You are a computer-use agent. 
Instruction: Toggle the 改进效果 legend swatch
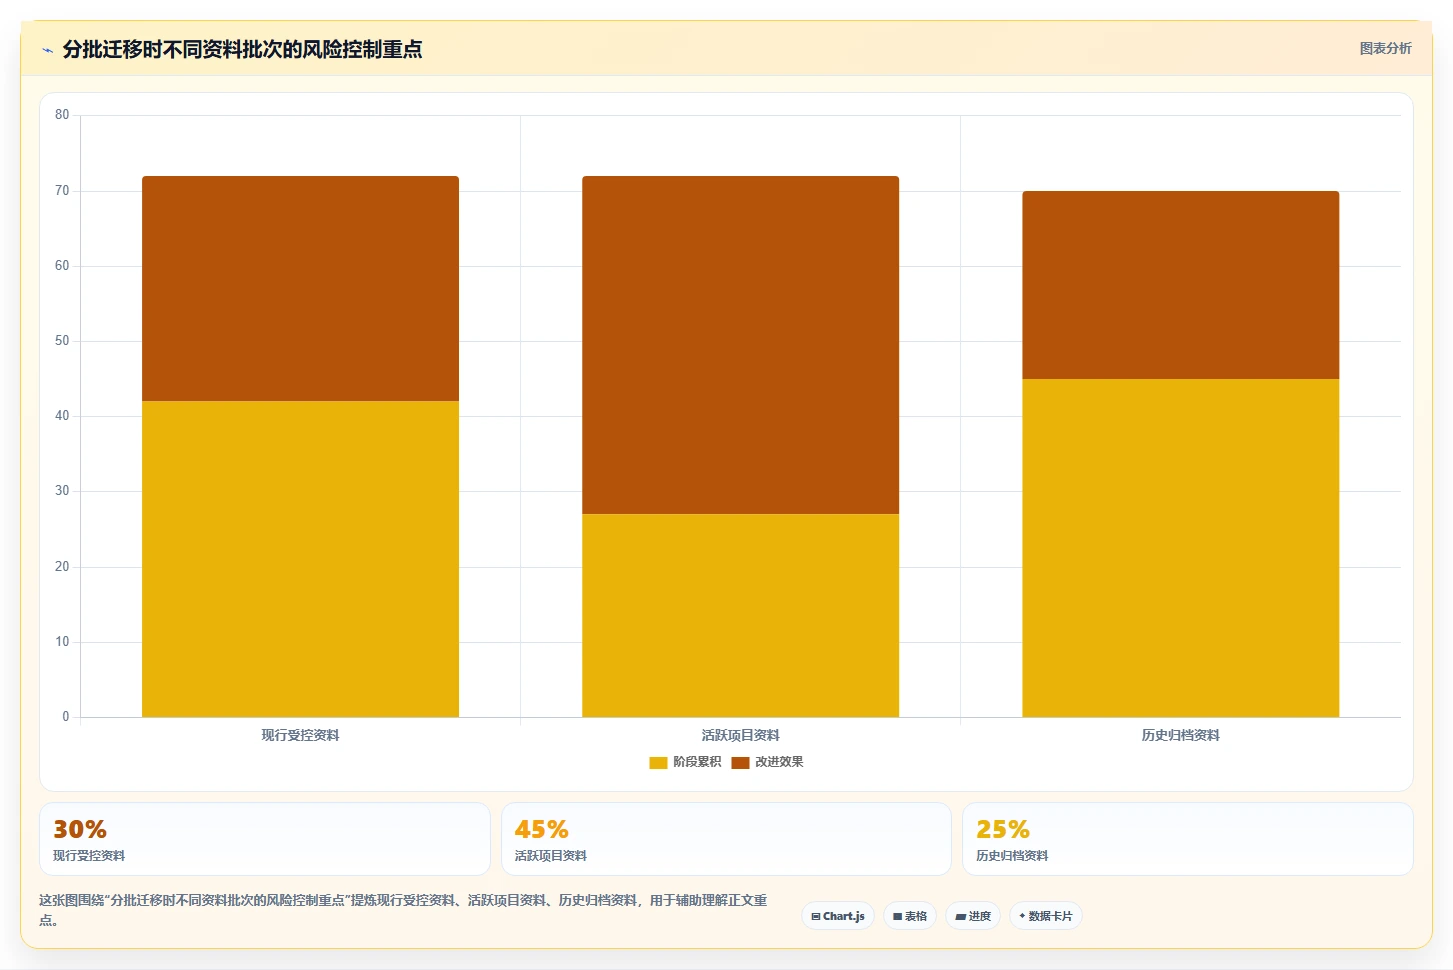pyautogui.click(x=740, y=762)
